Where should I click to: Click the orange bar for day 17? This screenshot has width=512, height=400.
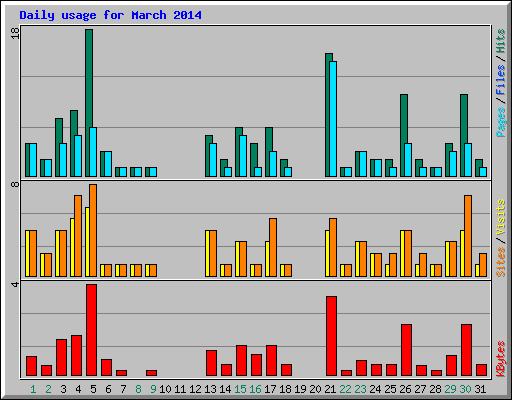pos(273,248)
